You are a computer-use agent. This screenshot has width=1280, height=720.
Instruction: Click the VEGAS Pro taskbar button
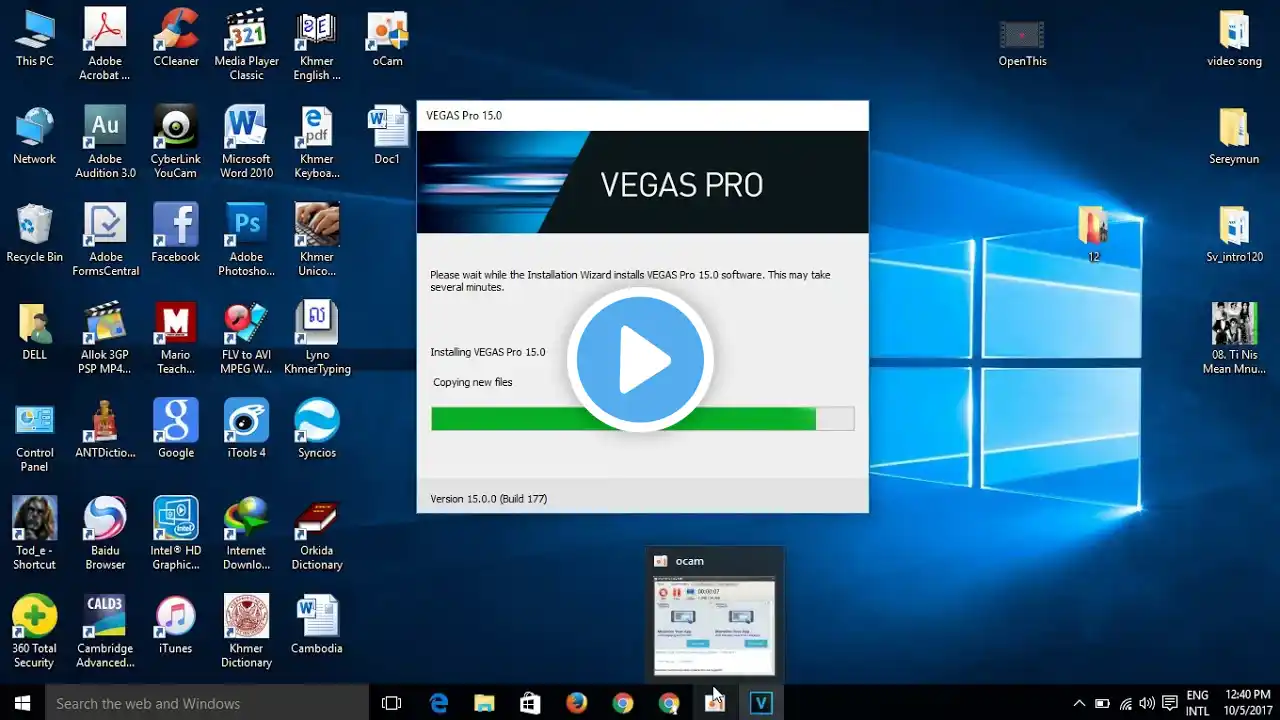pyautogui.click(x=760, y=703)
